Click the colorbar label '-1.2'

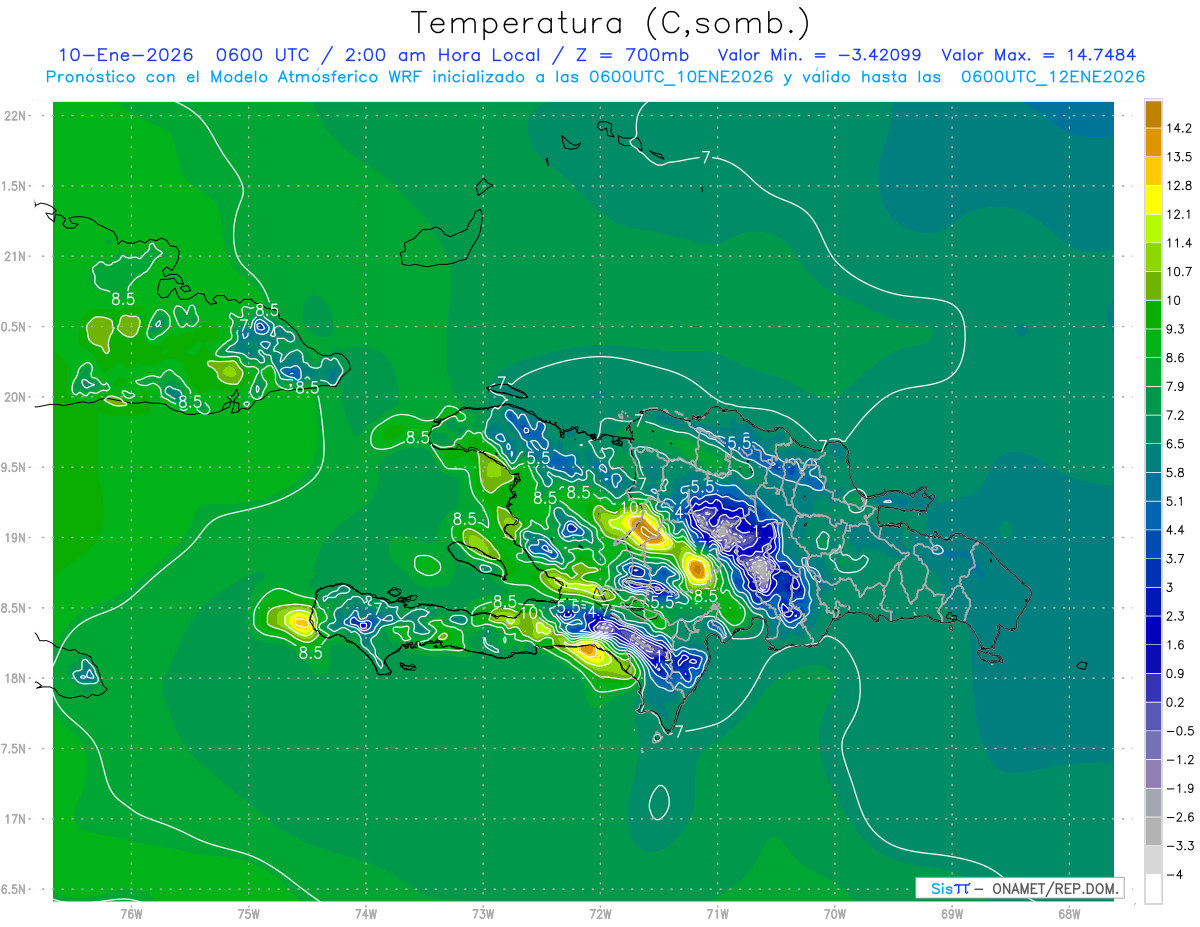[x=1179, y=760]
